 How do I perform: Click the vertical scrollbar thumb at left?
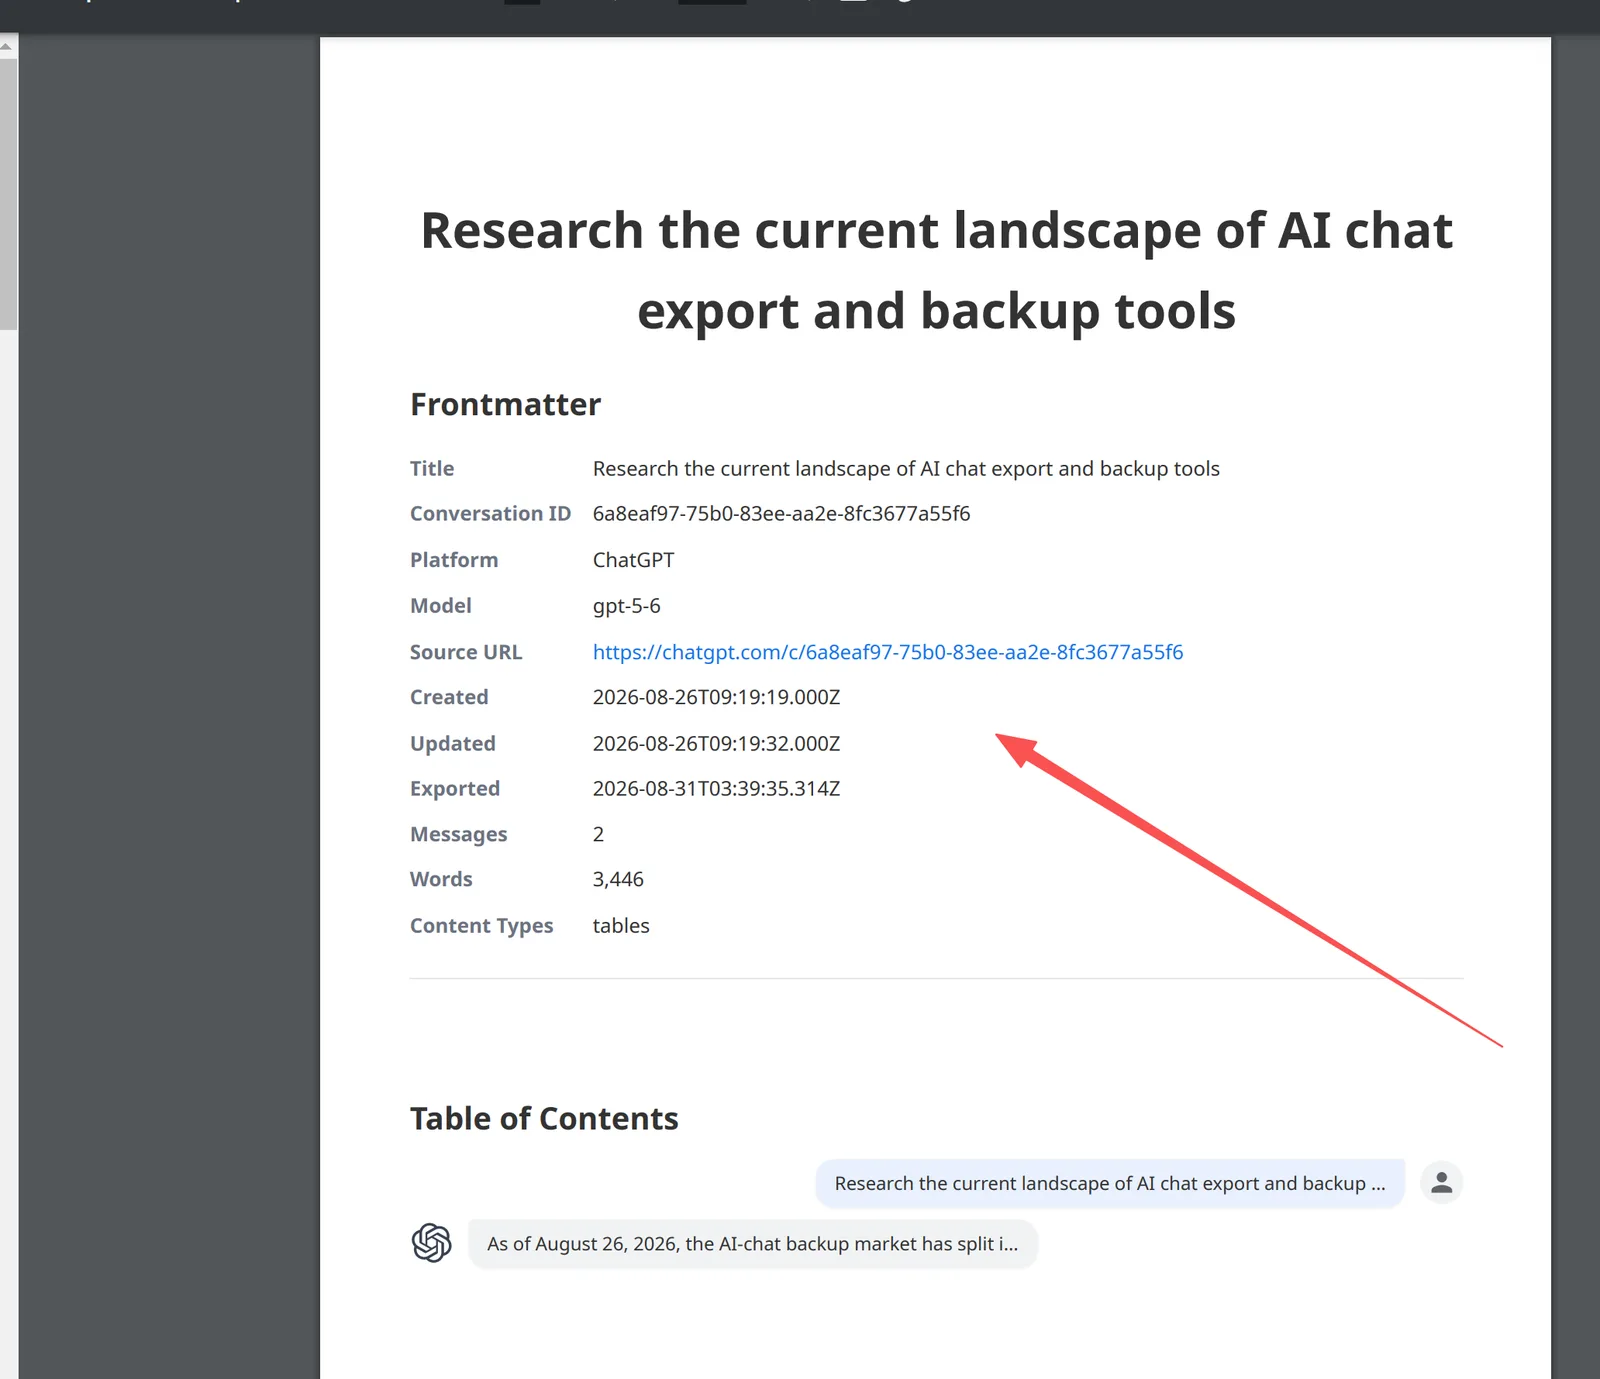tap(8, 194)
